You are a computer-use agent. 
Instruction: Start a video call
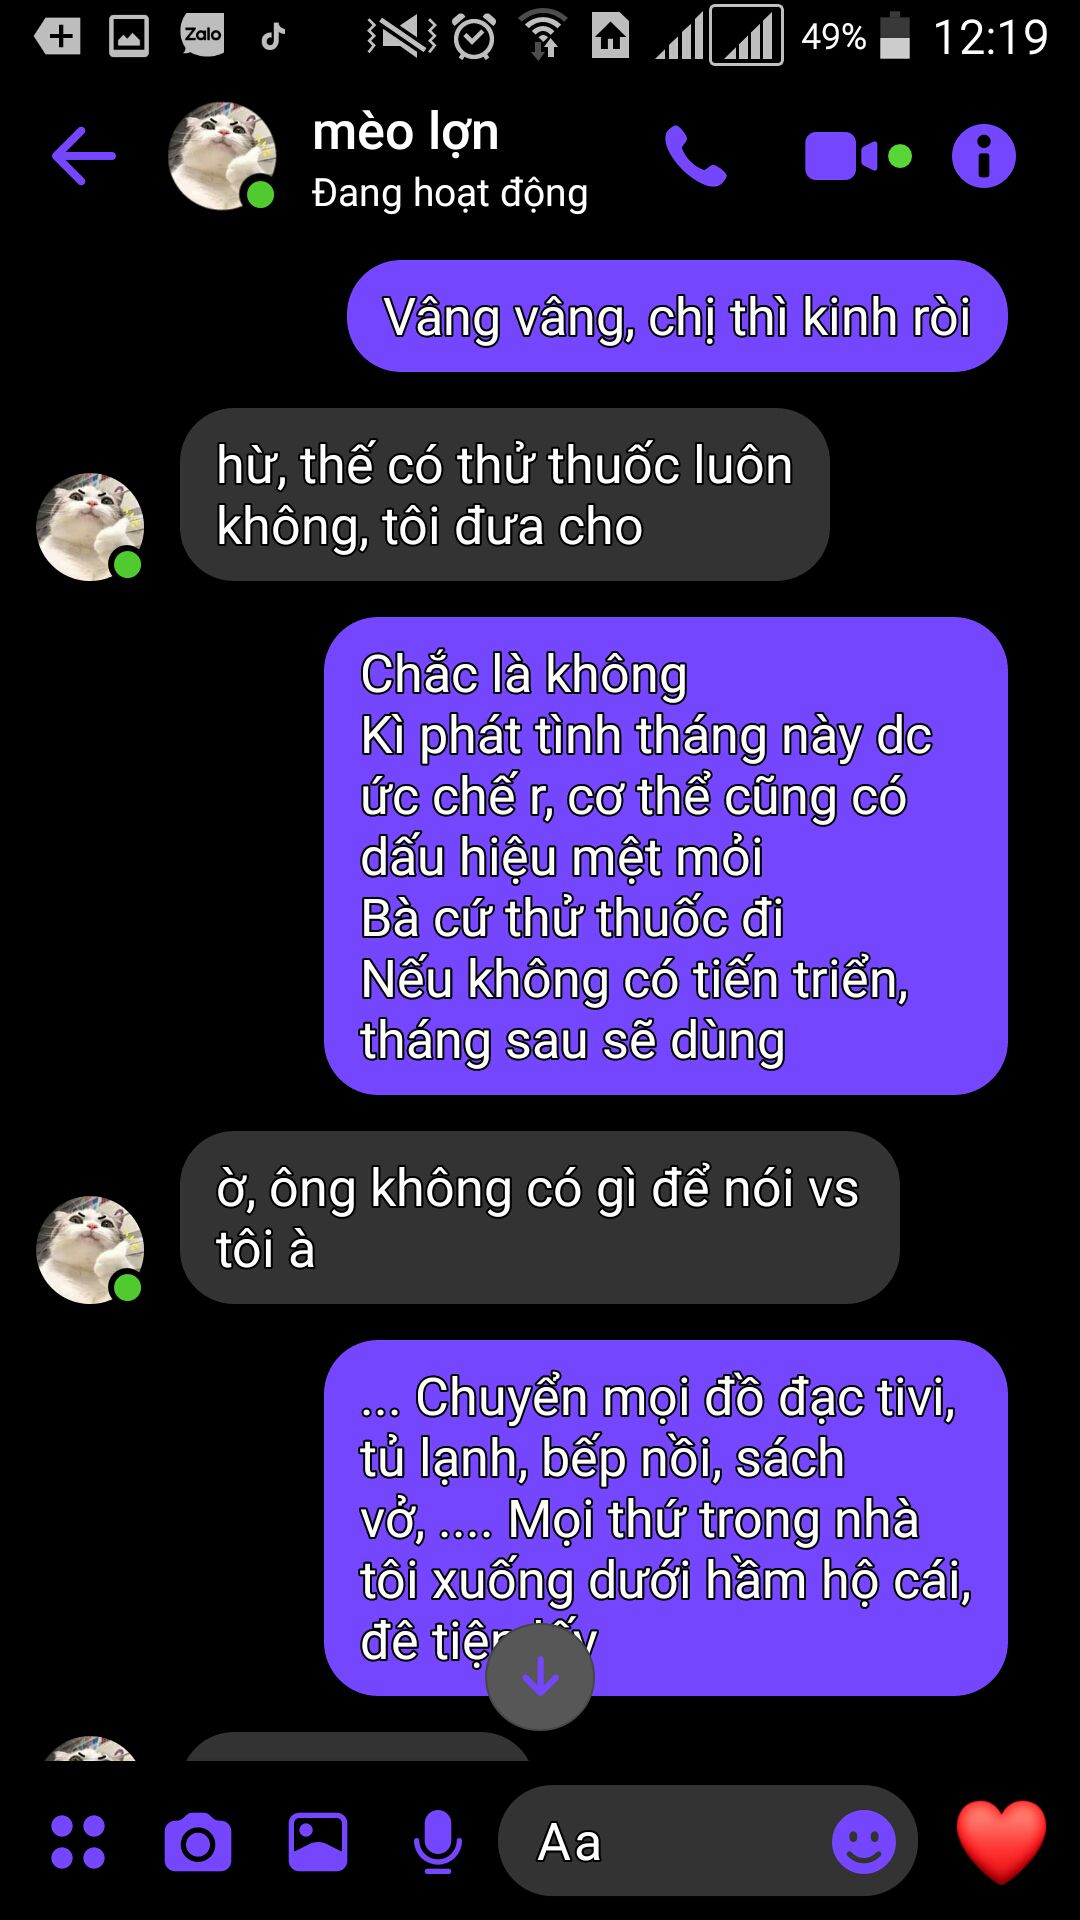coord(858,156)
